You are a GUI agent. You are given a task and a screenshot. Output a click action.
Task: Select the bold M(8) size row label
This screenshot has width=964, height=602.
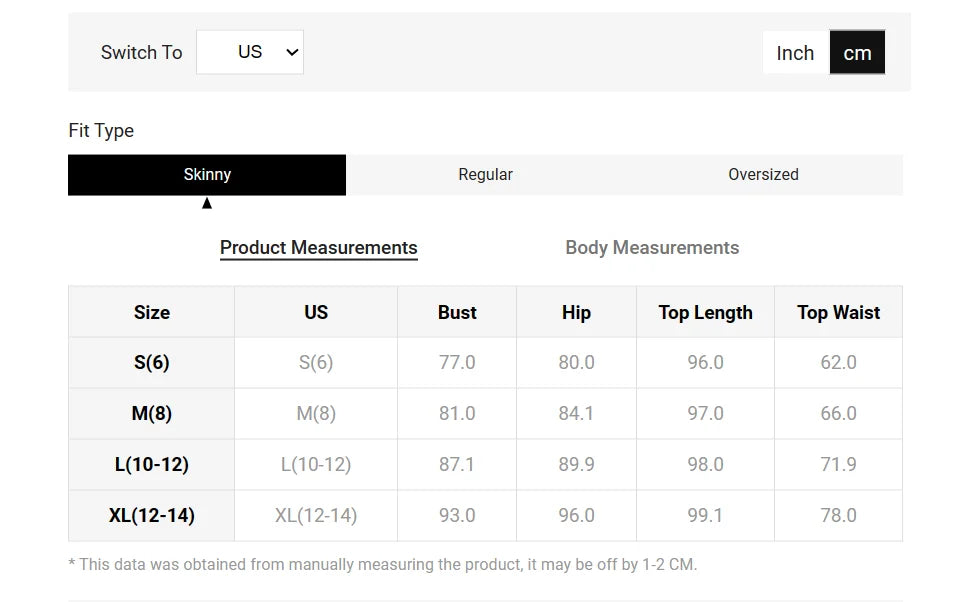pyautogui.click(x=152, y=414)
